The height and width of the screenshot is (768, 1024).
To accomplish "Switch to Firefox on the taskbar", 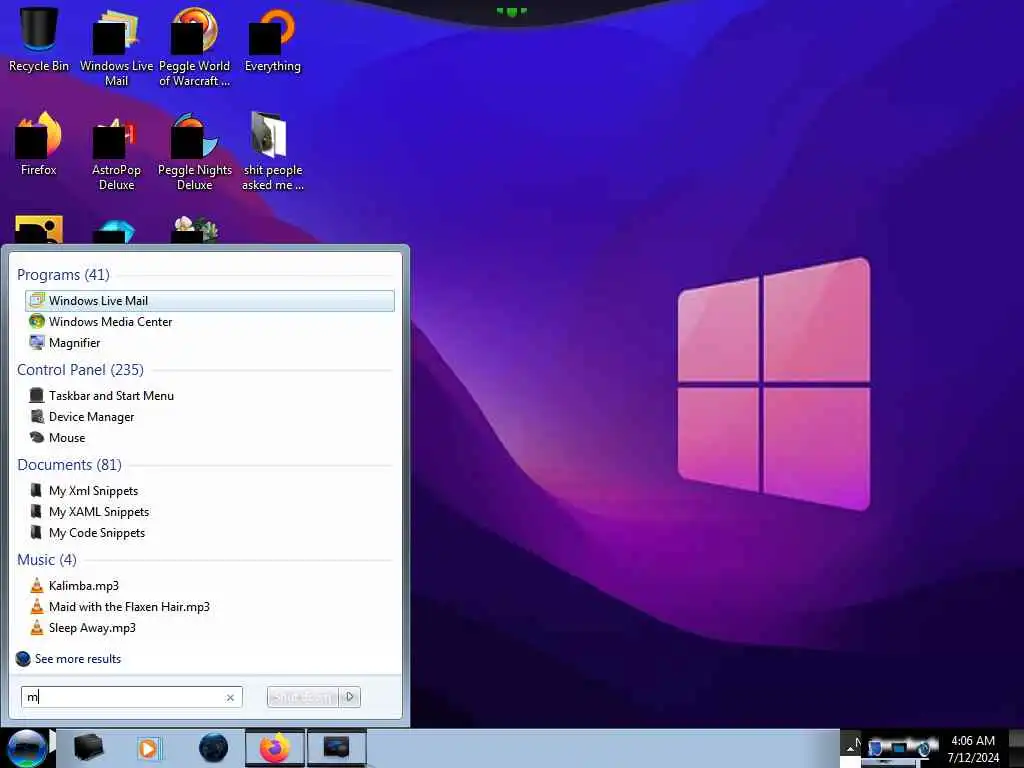I will [275, 748].
